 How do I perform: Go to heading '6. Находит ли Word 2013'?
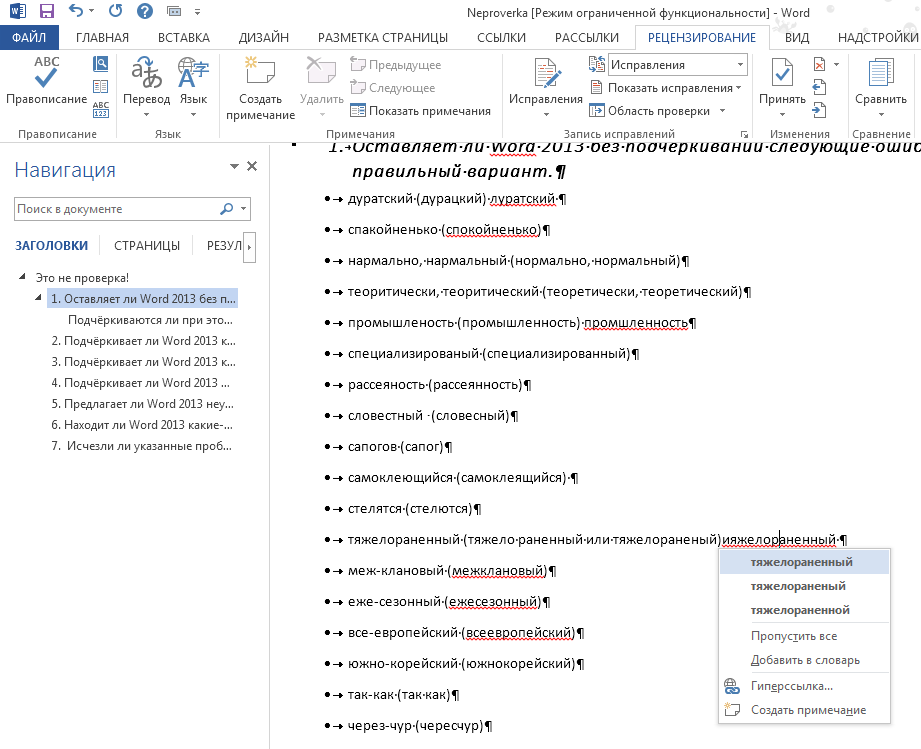[142, 425]
